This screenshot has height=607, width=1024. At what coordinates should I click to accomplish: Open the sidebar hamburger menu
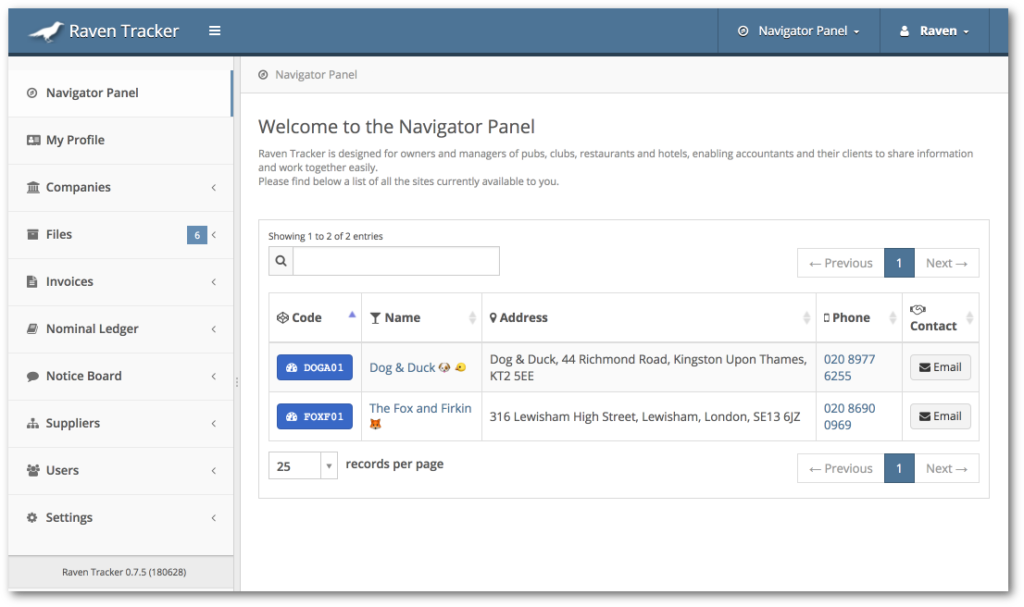(214, 30)
